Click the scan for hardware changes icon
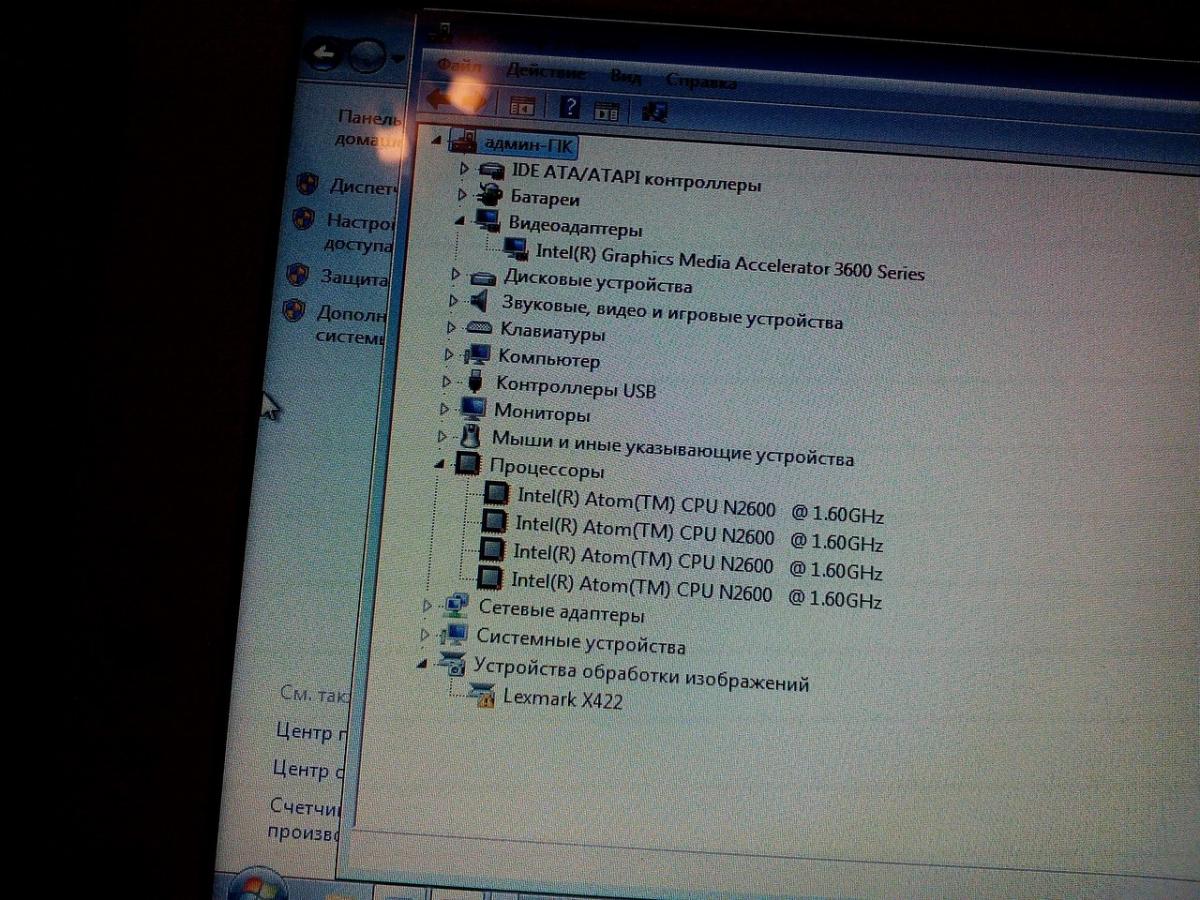Screen dimensions: 1200x900 pos(655,112)
